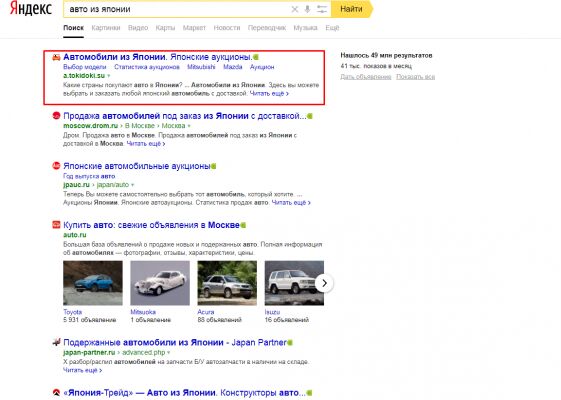
Task: Click japan-partner.ru green URL
Action: click(89, 353)
